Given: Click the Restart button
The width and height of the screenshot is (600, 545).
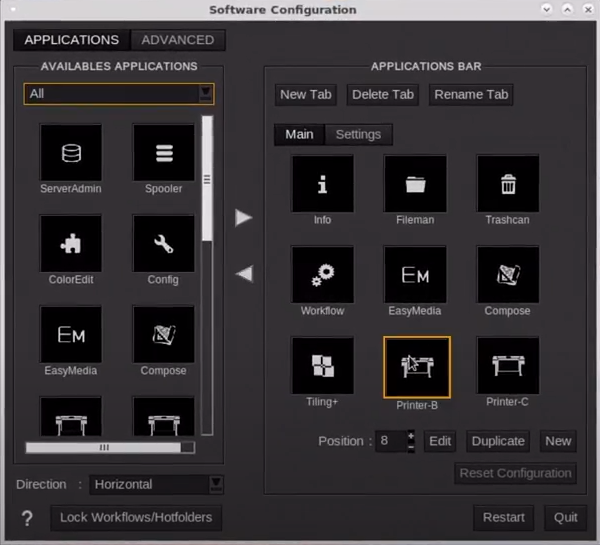Looking at the screenshot, I should [x=504, y=518].
